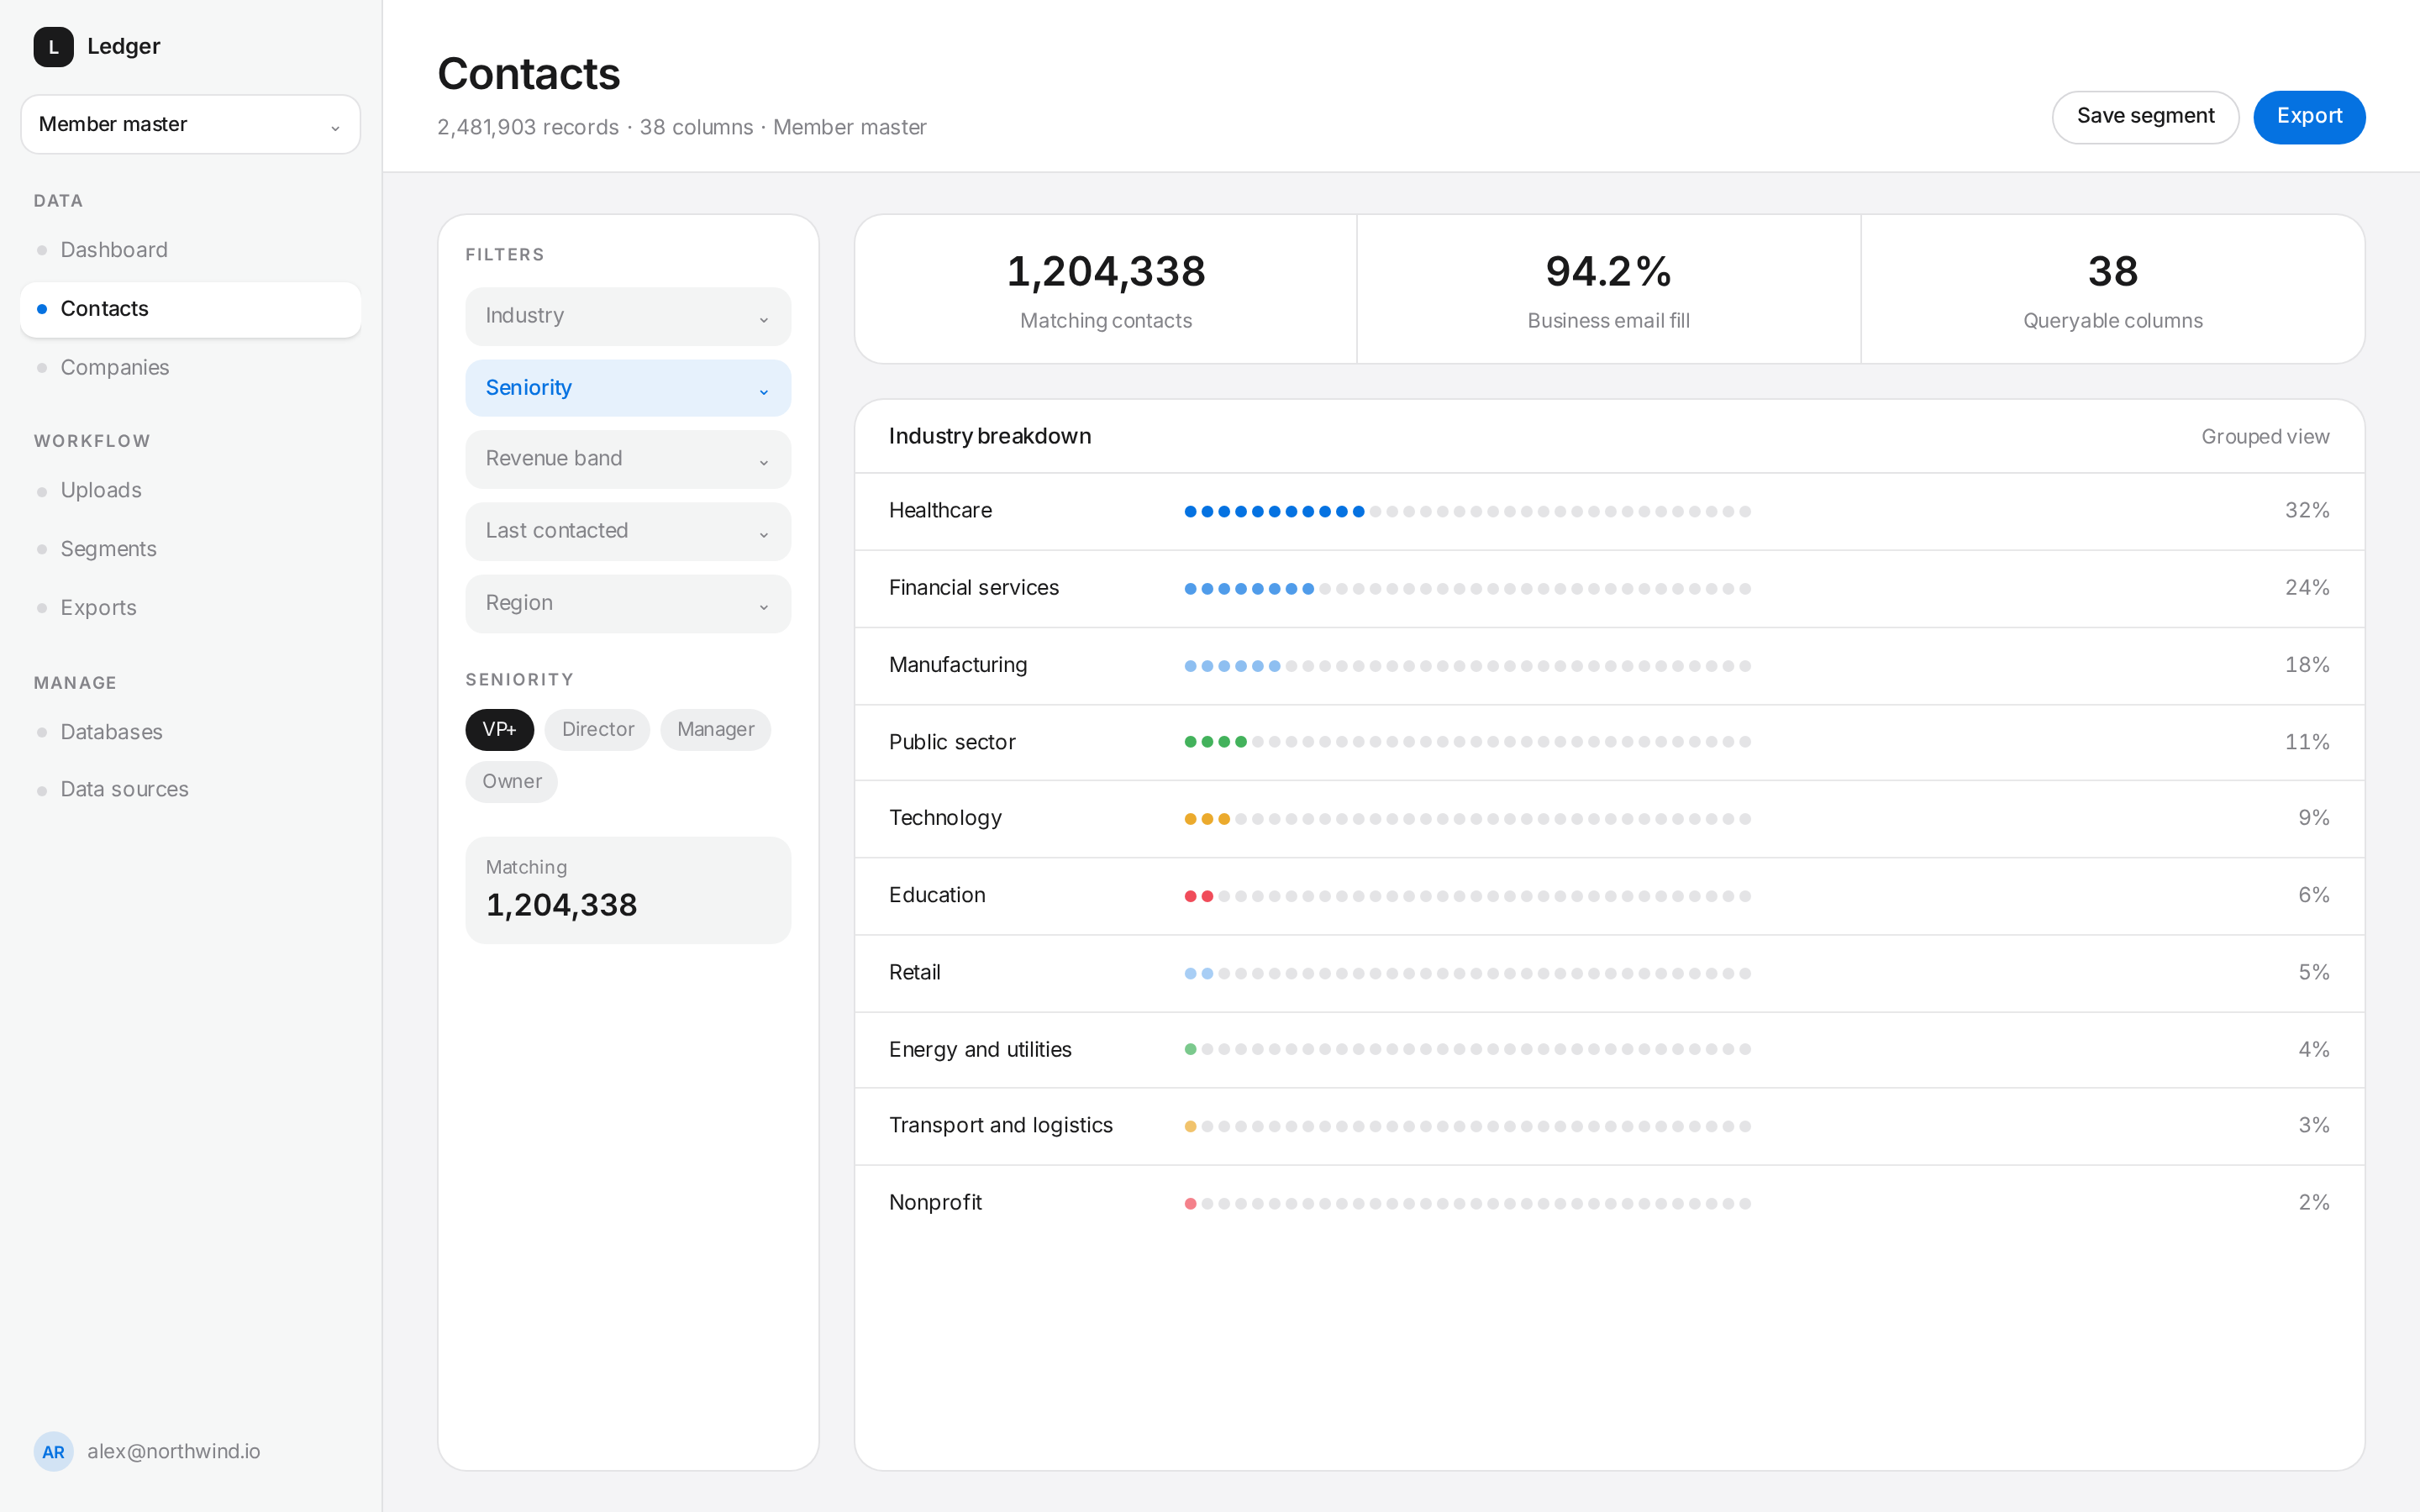
Task: Select the Retail row label
Action: pyautogui.click(x=915, y=972)
